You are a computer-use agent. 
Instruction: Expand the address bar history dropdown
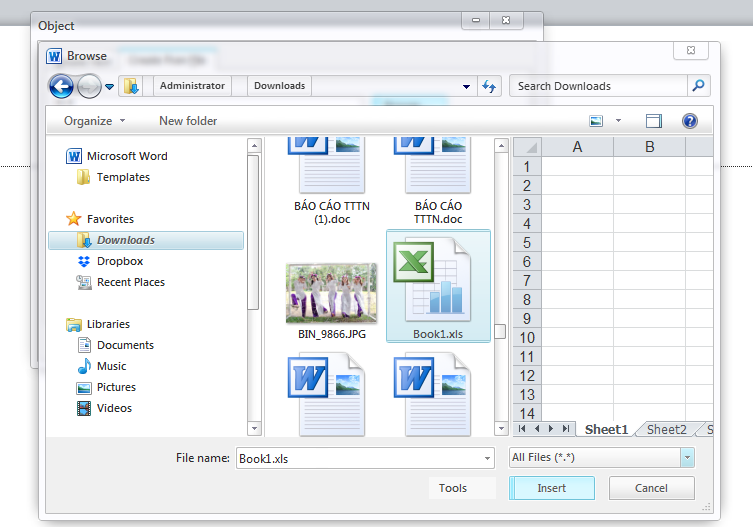(x=466, y=86)
